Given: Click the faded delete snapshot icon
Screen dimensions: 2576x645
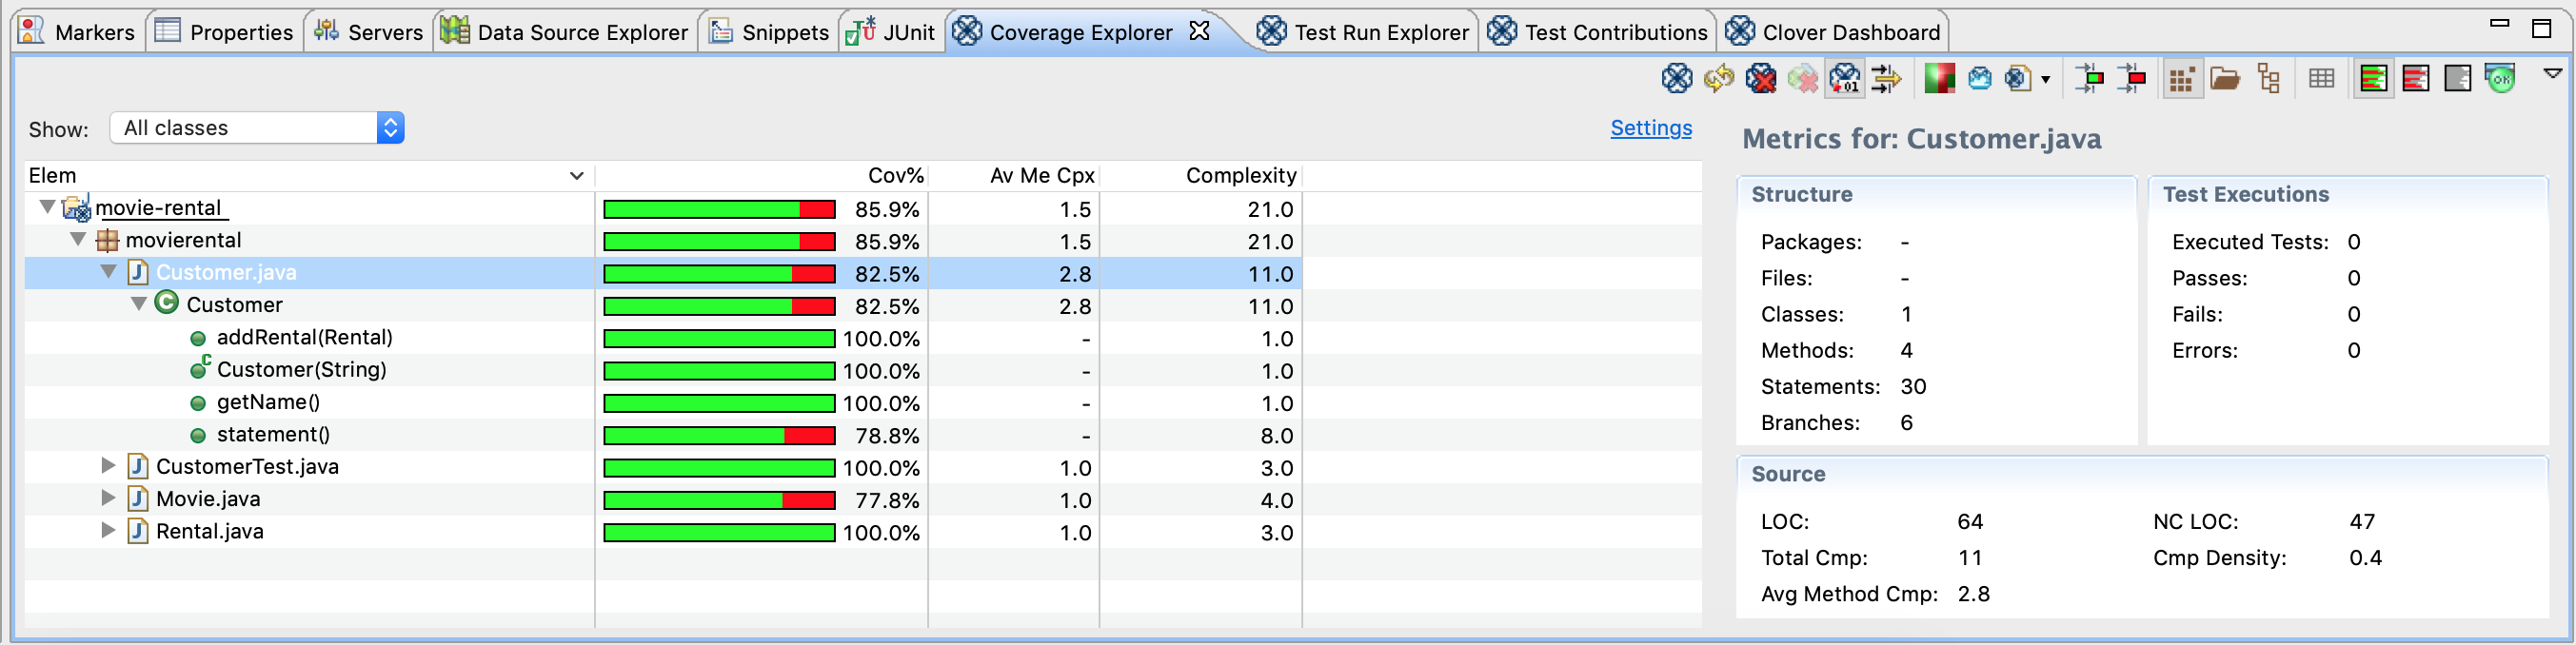Looking at the screenshot, I should pos(1803,78).
